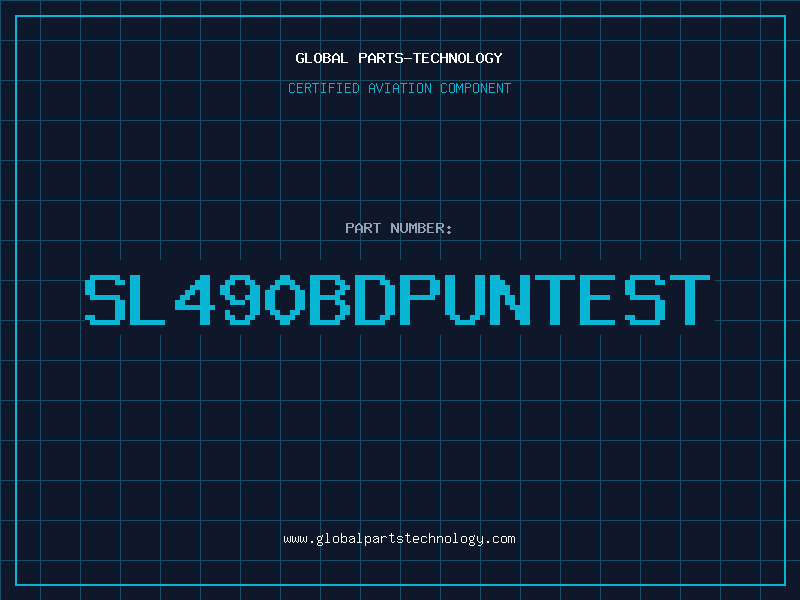Viewport: 800px width, 600px height.
Task: Click the CERTIFIED AVIATION COMPONENT subtitle
Action: click(399, 88)
